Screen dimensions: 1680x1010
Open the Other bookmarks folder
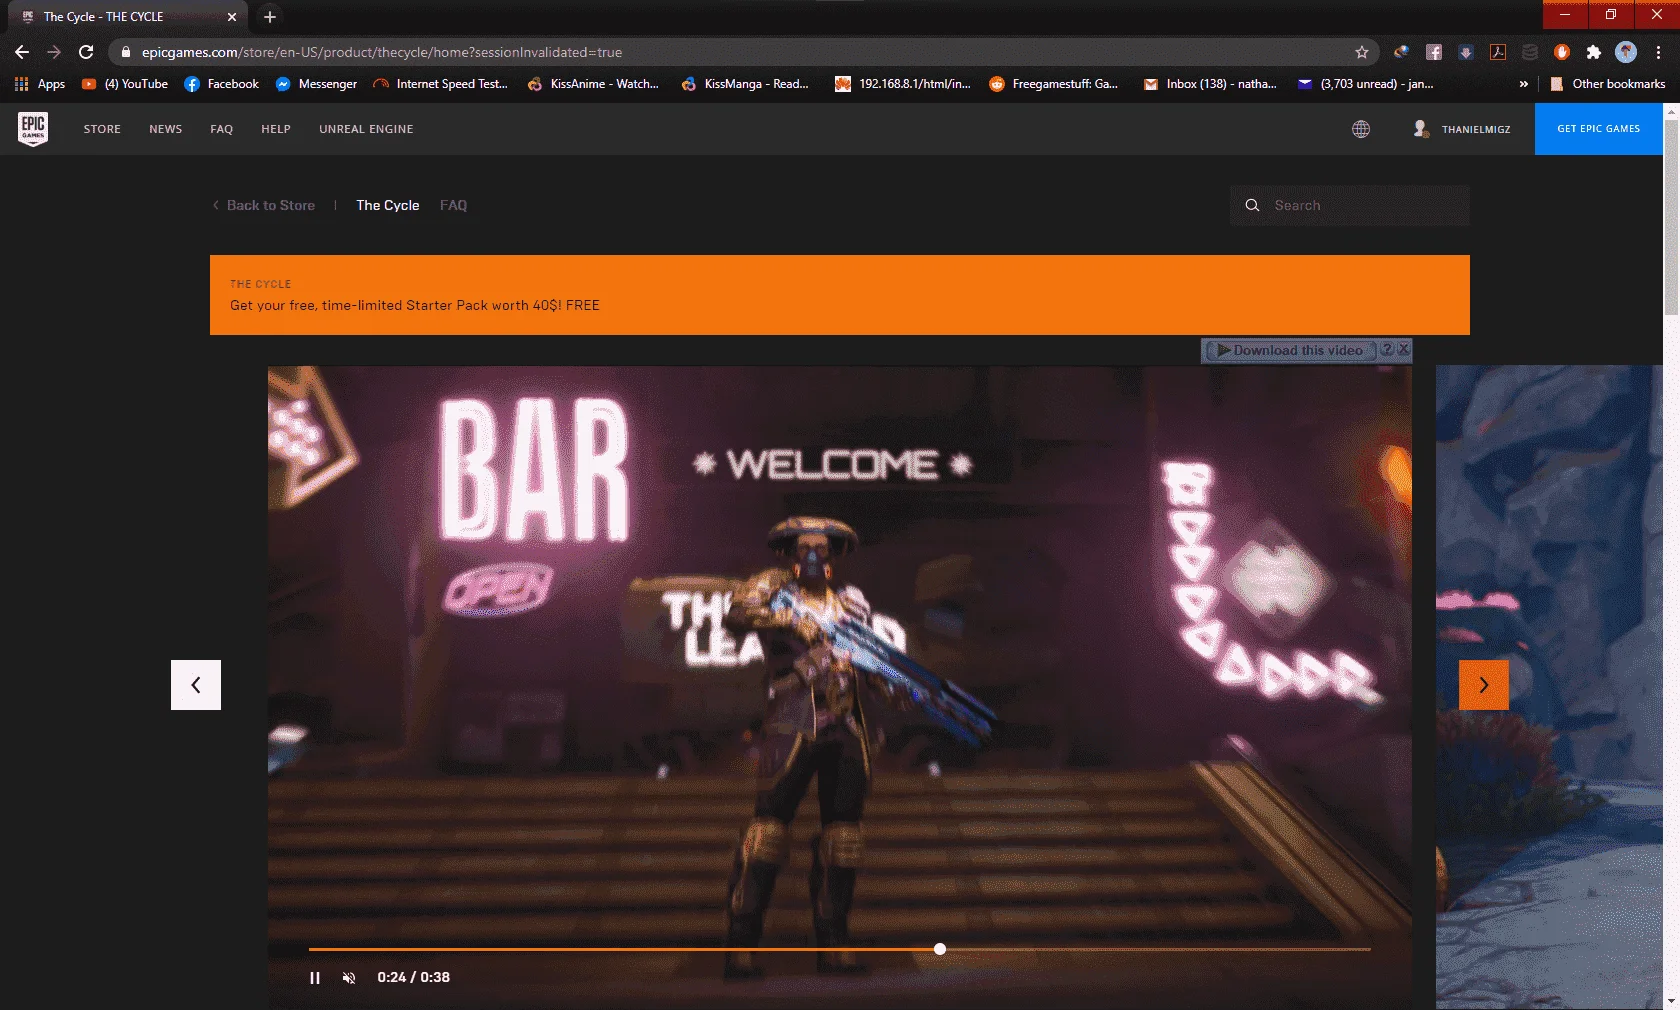click(1608, 84)
